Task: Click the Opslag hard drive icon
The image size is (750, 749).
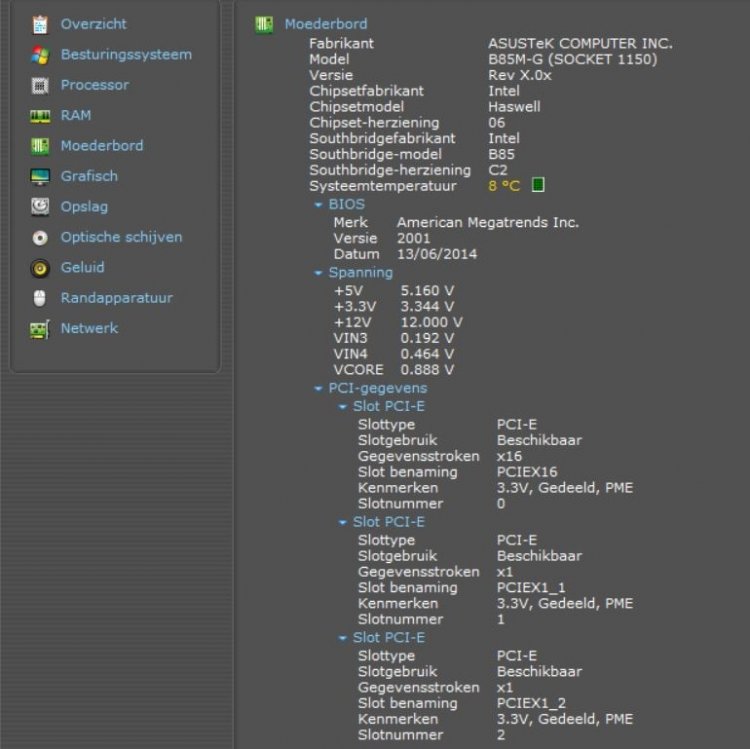Action: (x=40, y=207)
